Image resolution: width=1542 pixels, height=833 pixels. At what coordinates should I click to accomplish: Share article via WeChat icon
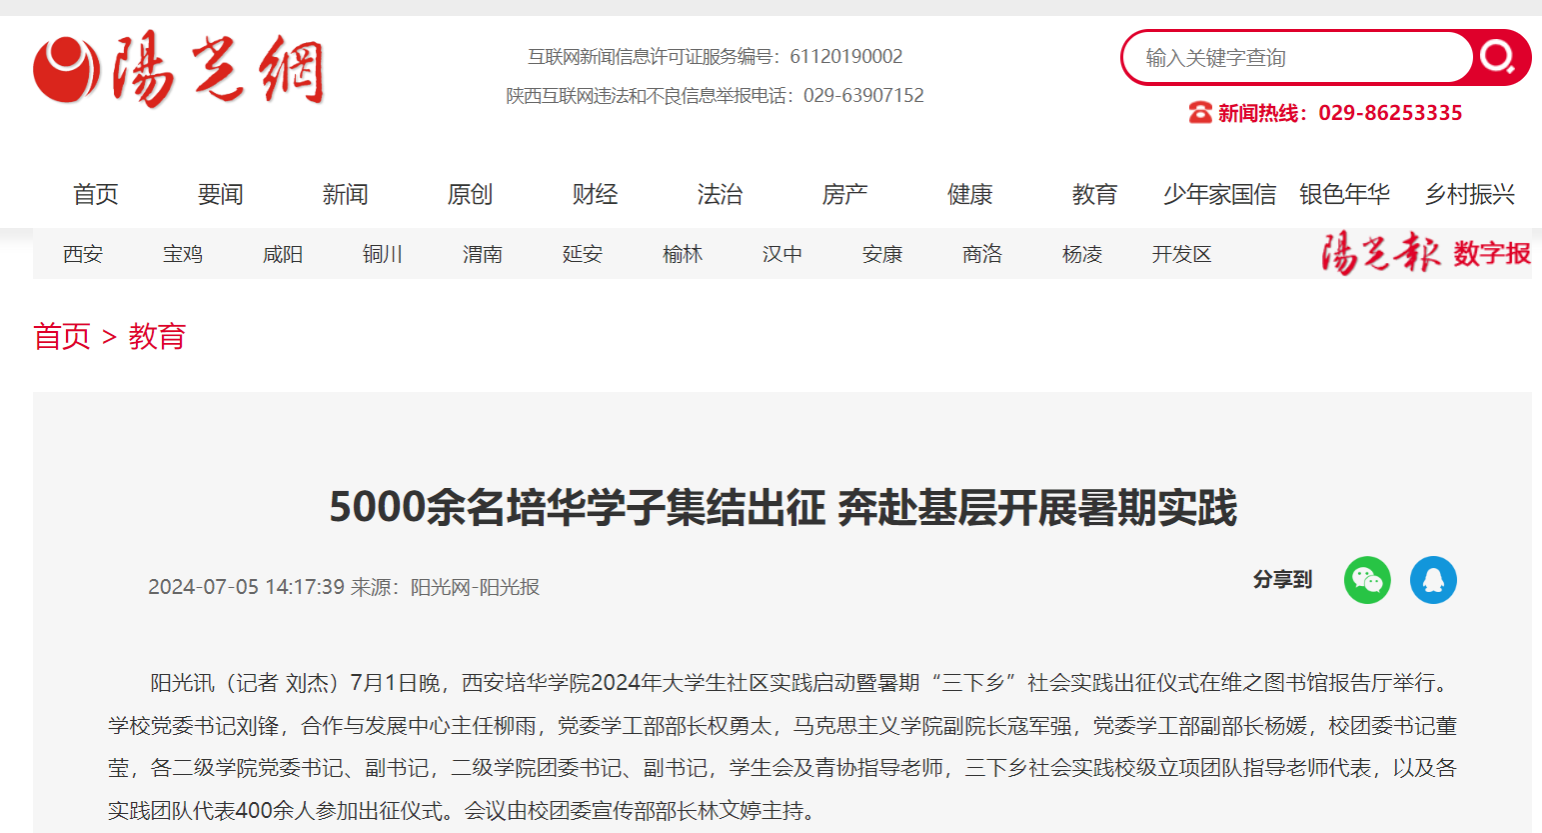coord(1367,580)
